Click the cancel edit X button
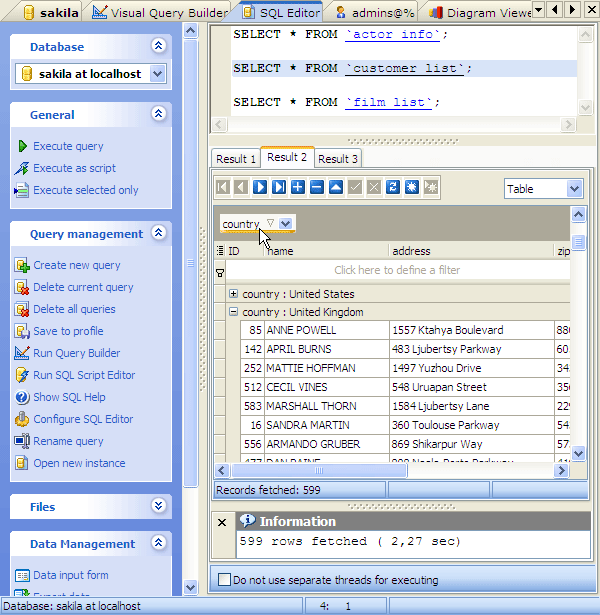Viewport: 600px width, 615px height. pos(374,187)
